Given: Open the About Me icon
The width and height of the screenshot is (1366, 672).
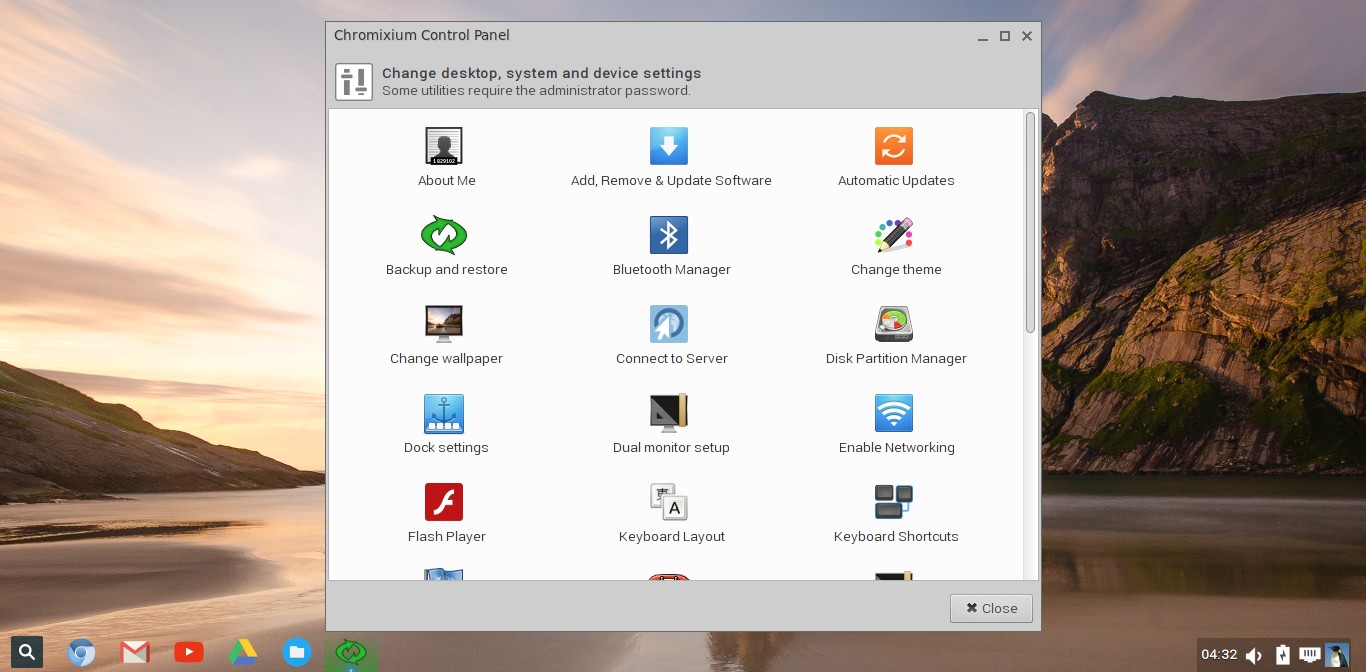Looking at the screenshot, I should (x=444, y=146).
